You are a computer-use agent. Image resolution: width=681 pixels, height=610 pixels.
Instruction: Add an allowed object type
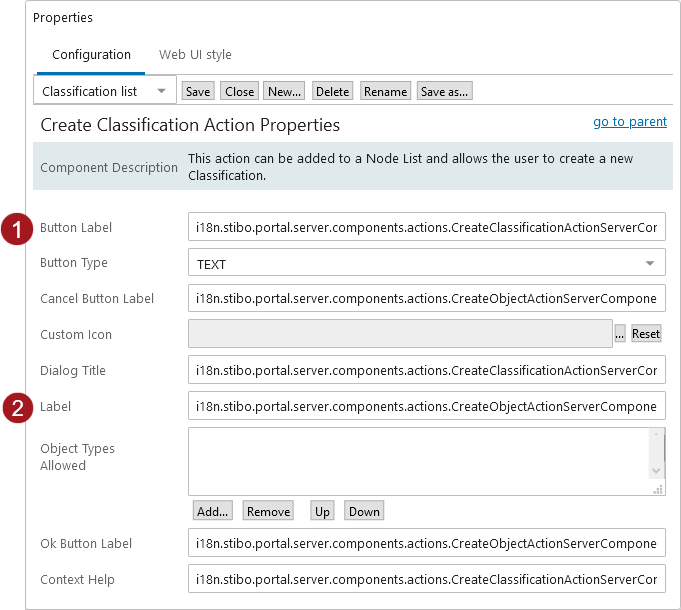(212, 511)
